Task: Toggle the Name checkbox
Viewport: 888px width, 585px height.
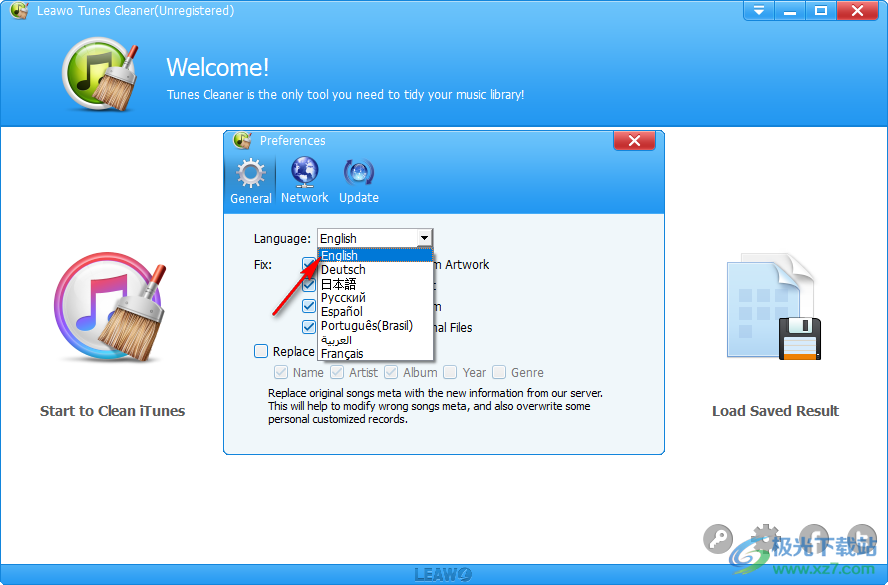Action: pyautogui.click(x=281, y=372)
